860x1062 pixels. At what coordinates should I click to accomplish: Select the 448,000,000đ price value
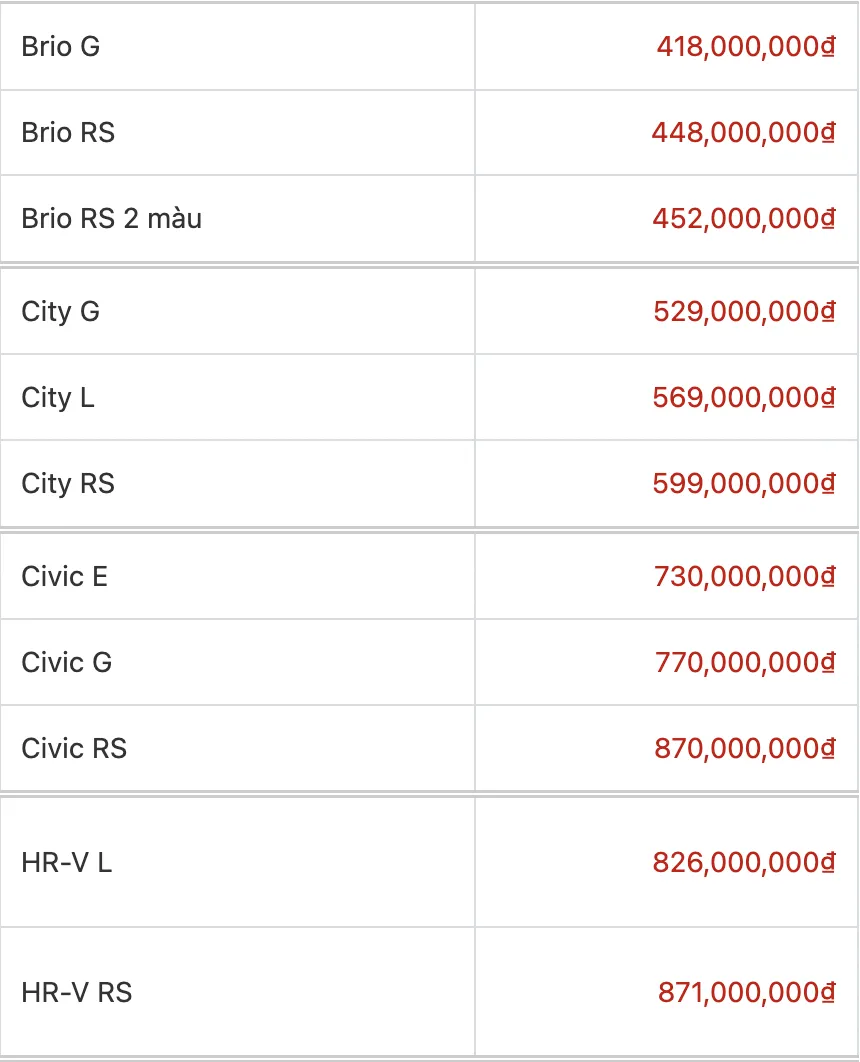[744, 132]
